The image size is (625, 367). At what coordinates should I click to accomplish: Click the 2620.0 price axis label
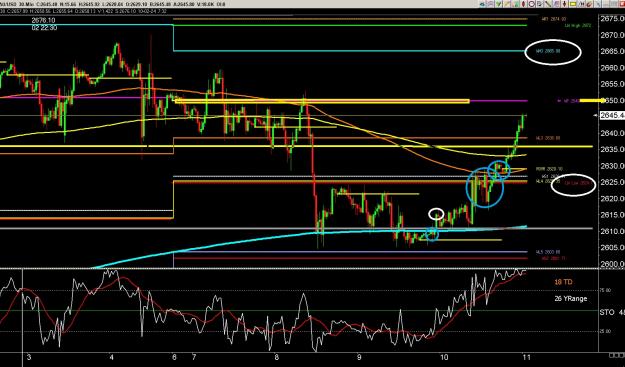click(x=612, y=198)
